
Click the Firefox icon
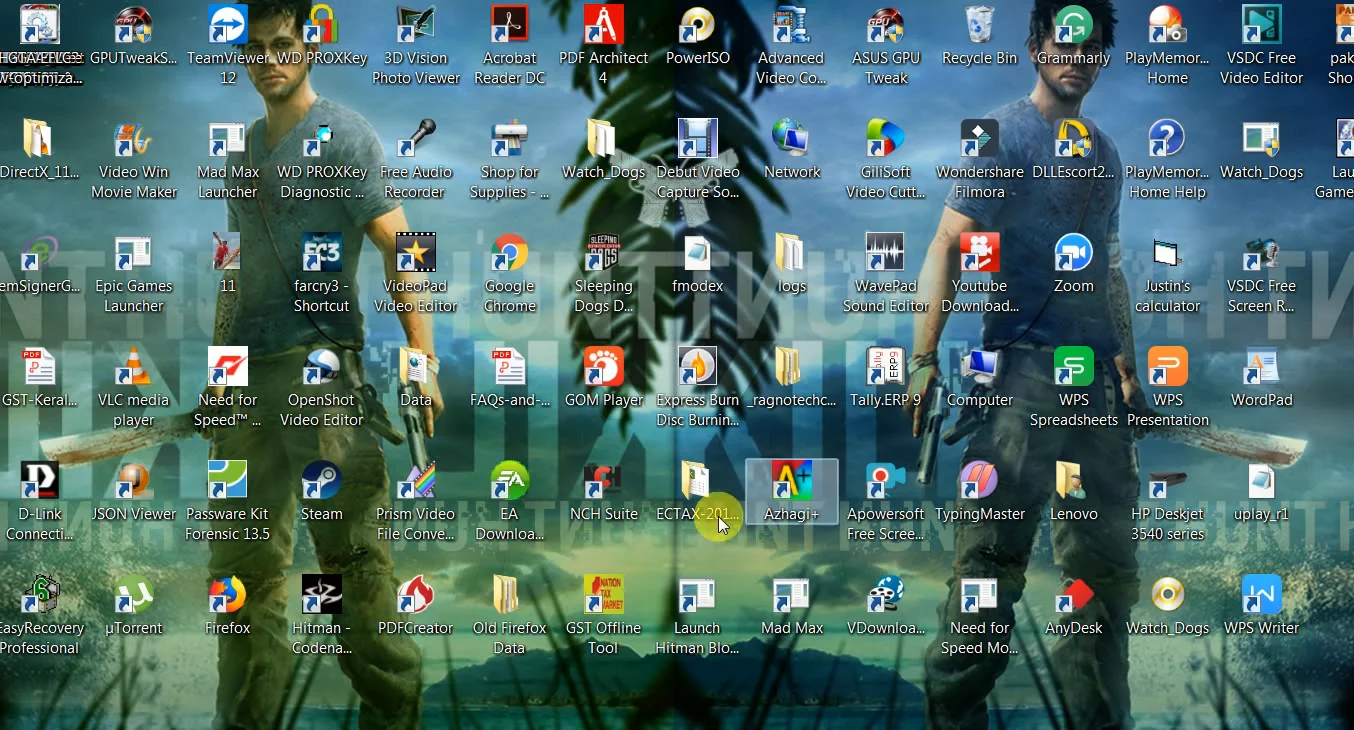coord(228,595)
